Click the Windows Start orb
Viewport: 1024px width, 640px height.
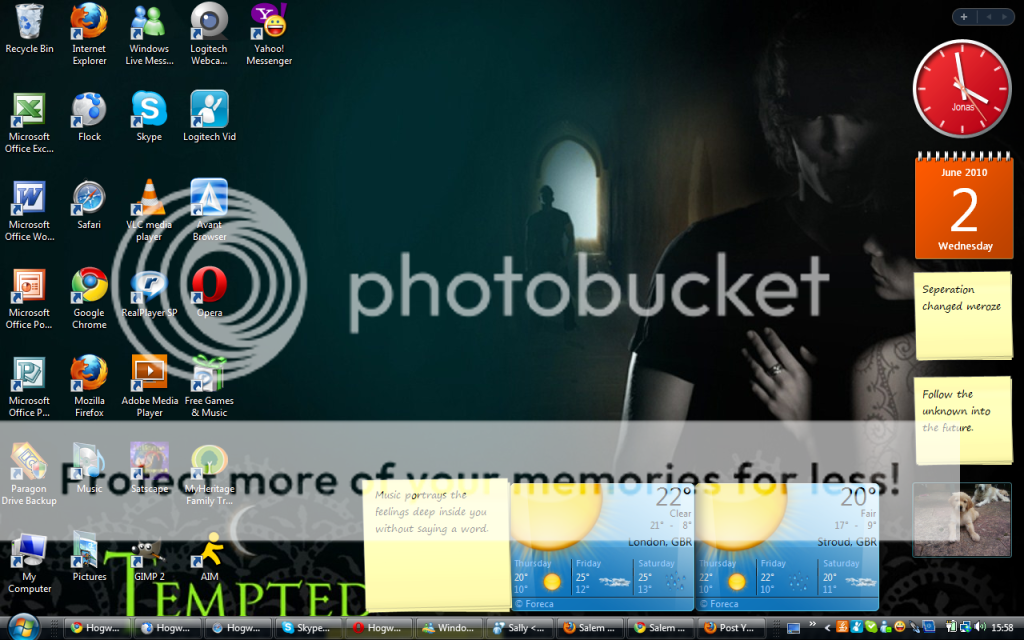pos(24,628)
